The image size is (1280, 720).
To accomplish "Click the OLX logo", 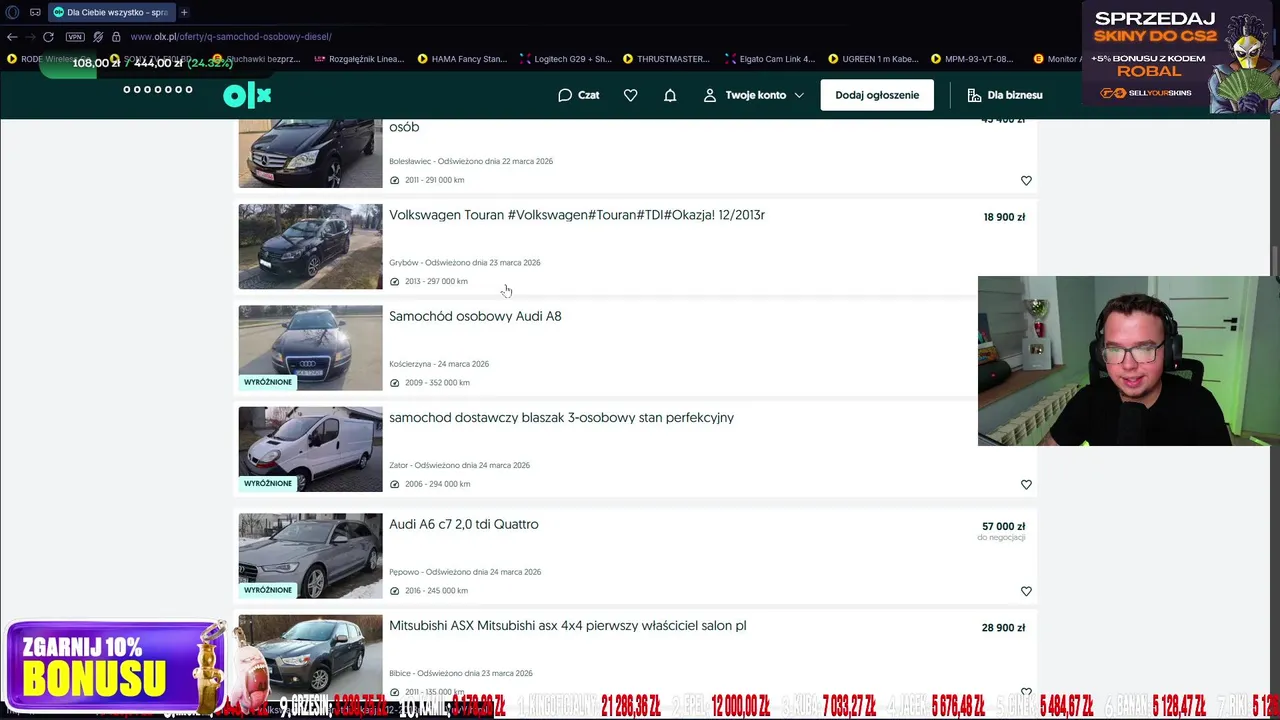I will (x=247, y=95).
